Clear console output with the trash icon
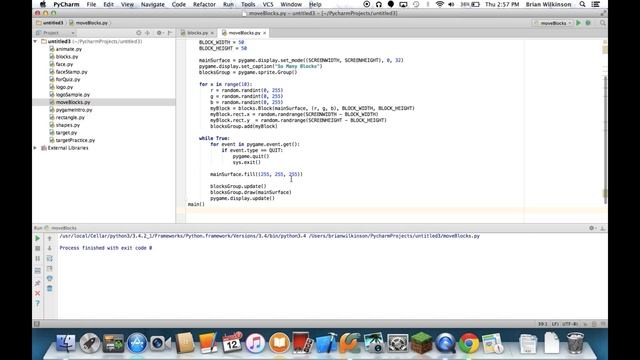 coord(50,289)
